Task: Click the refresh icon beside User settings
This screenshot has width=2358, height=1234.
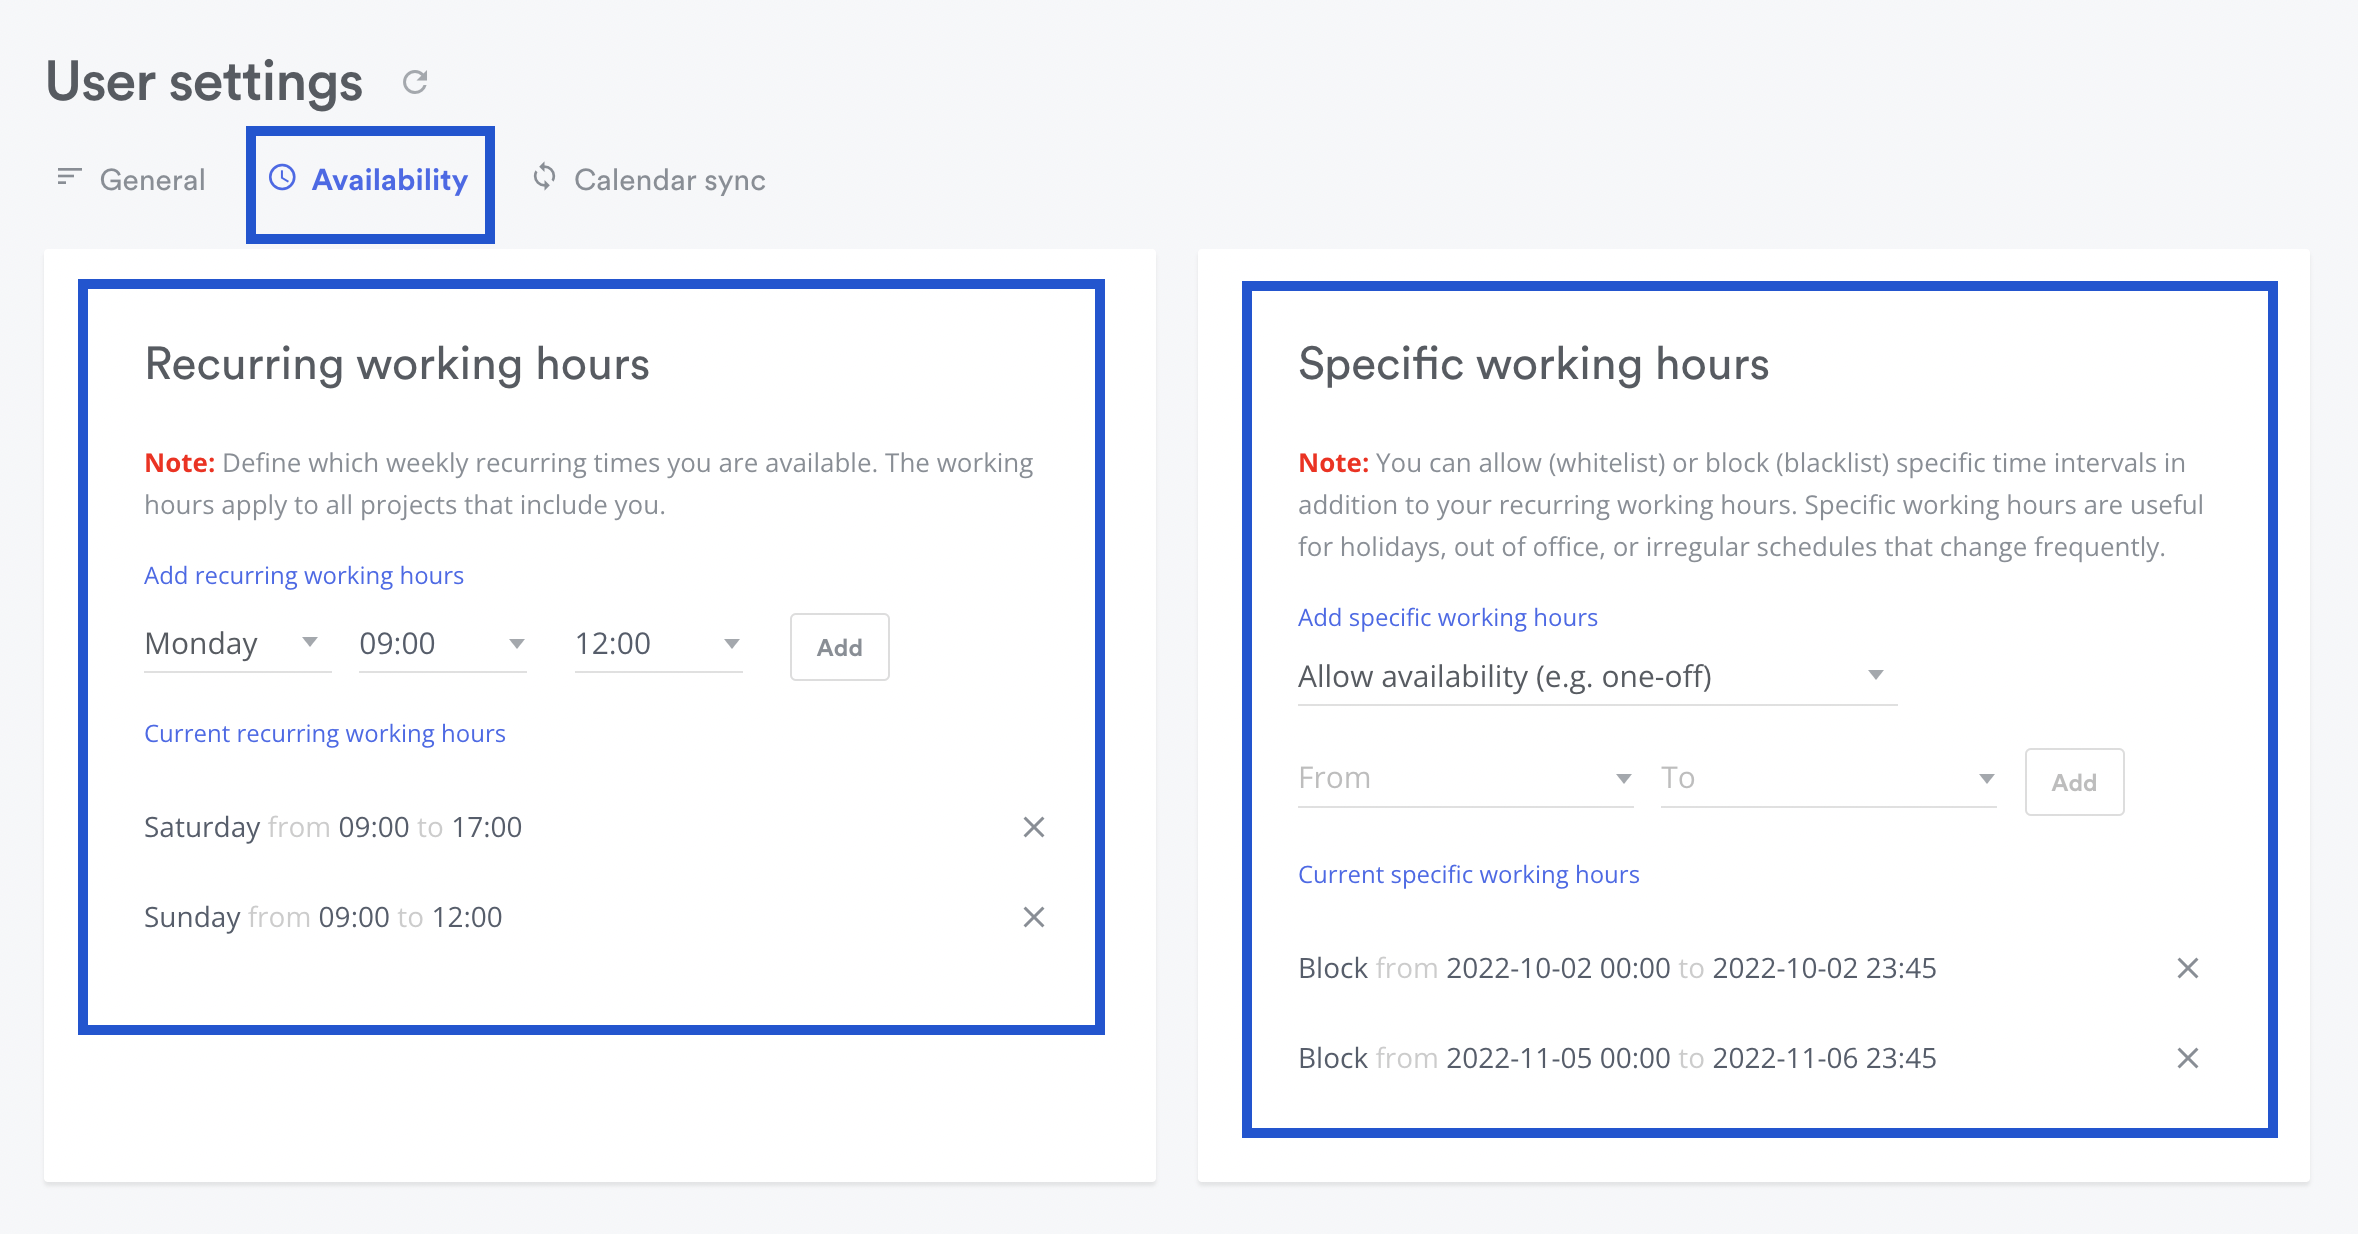Action: coord(415,82)
